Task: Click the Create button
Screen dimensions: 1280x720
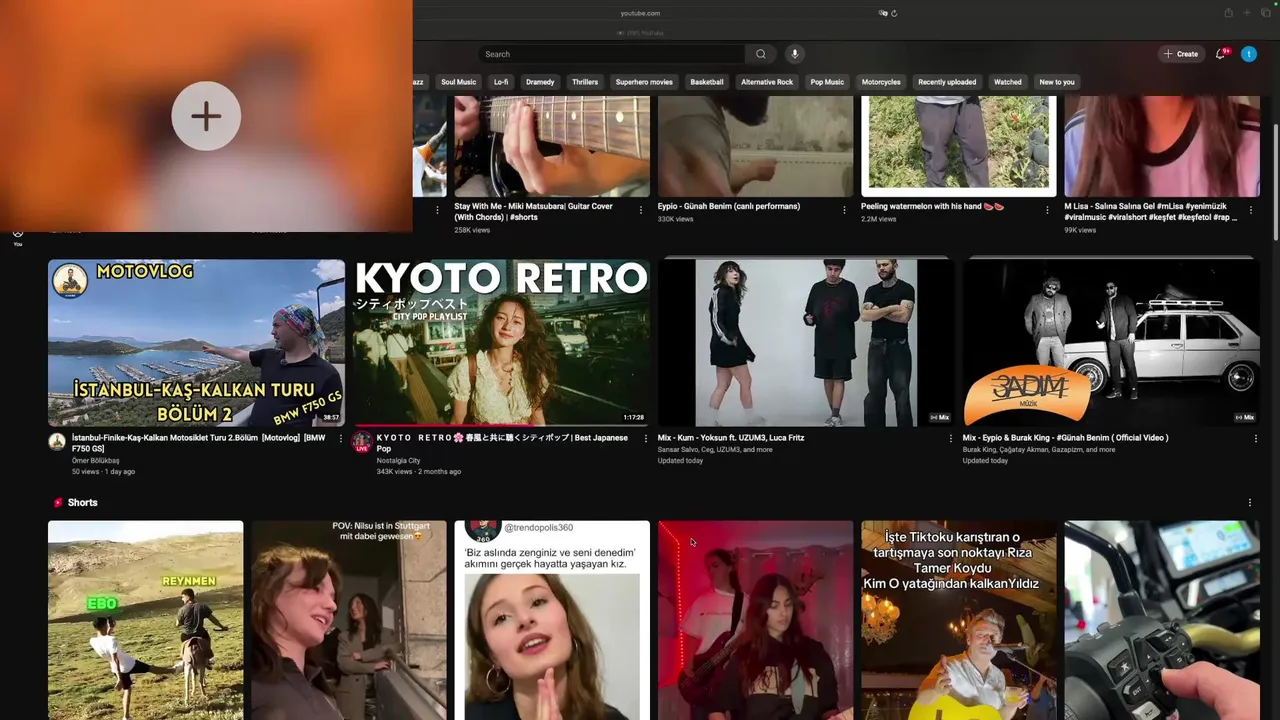Action: (x=1181, y=54)
